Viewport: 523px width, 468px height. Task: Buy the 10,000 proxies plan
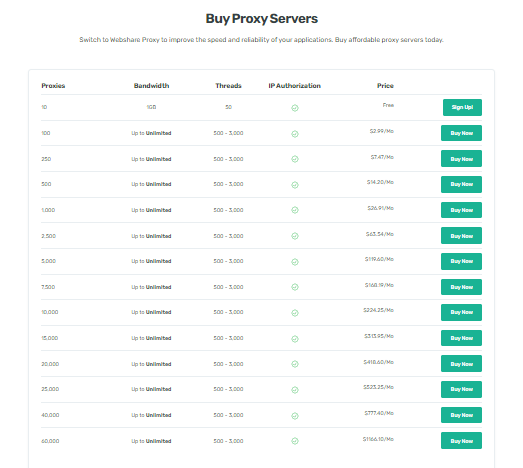tap(461, 312)
